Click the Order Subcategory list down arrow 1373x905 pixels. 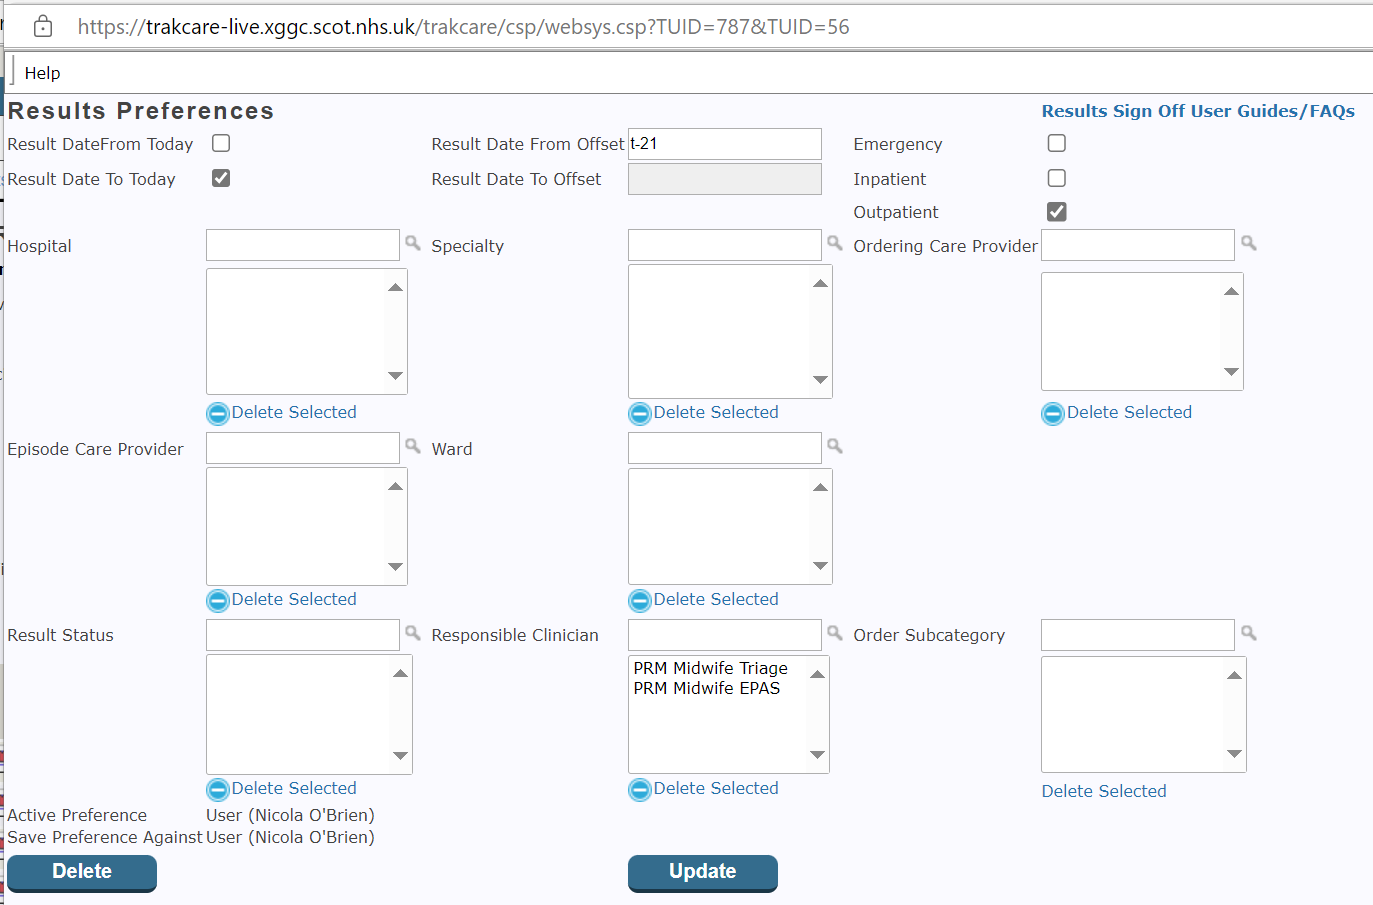[1234, 754]
